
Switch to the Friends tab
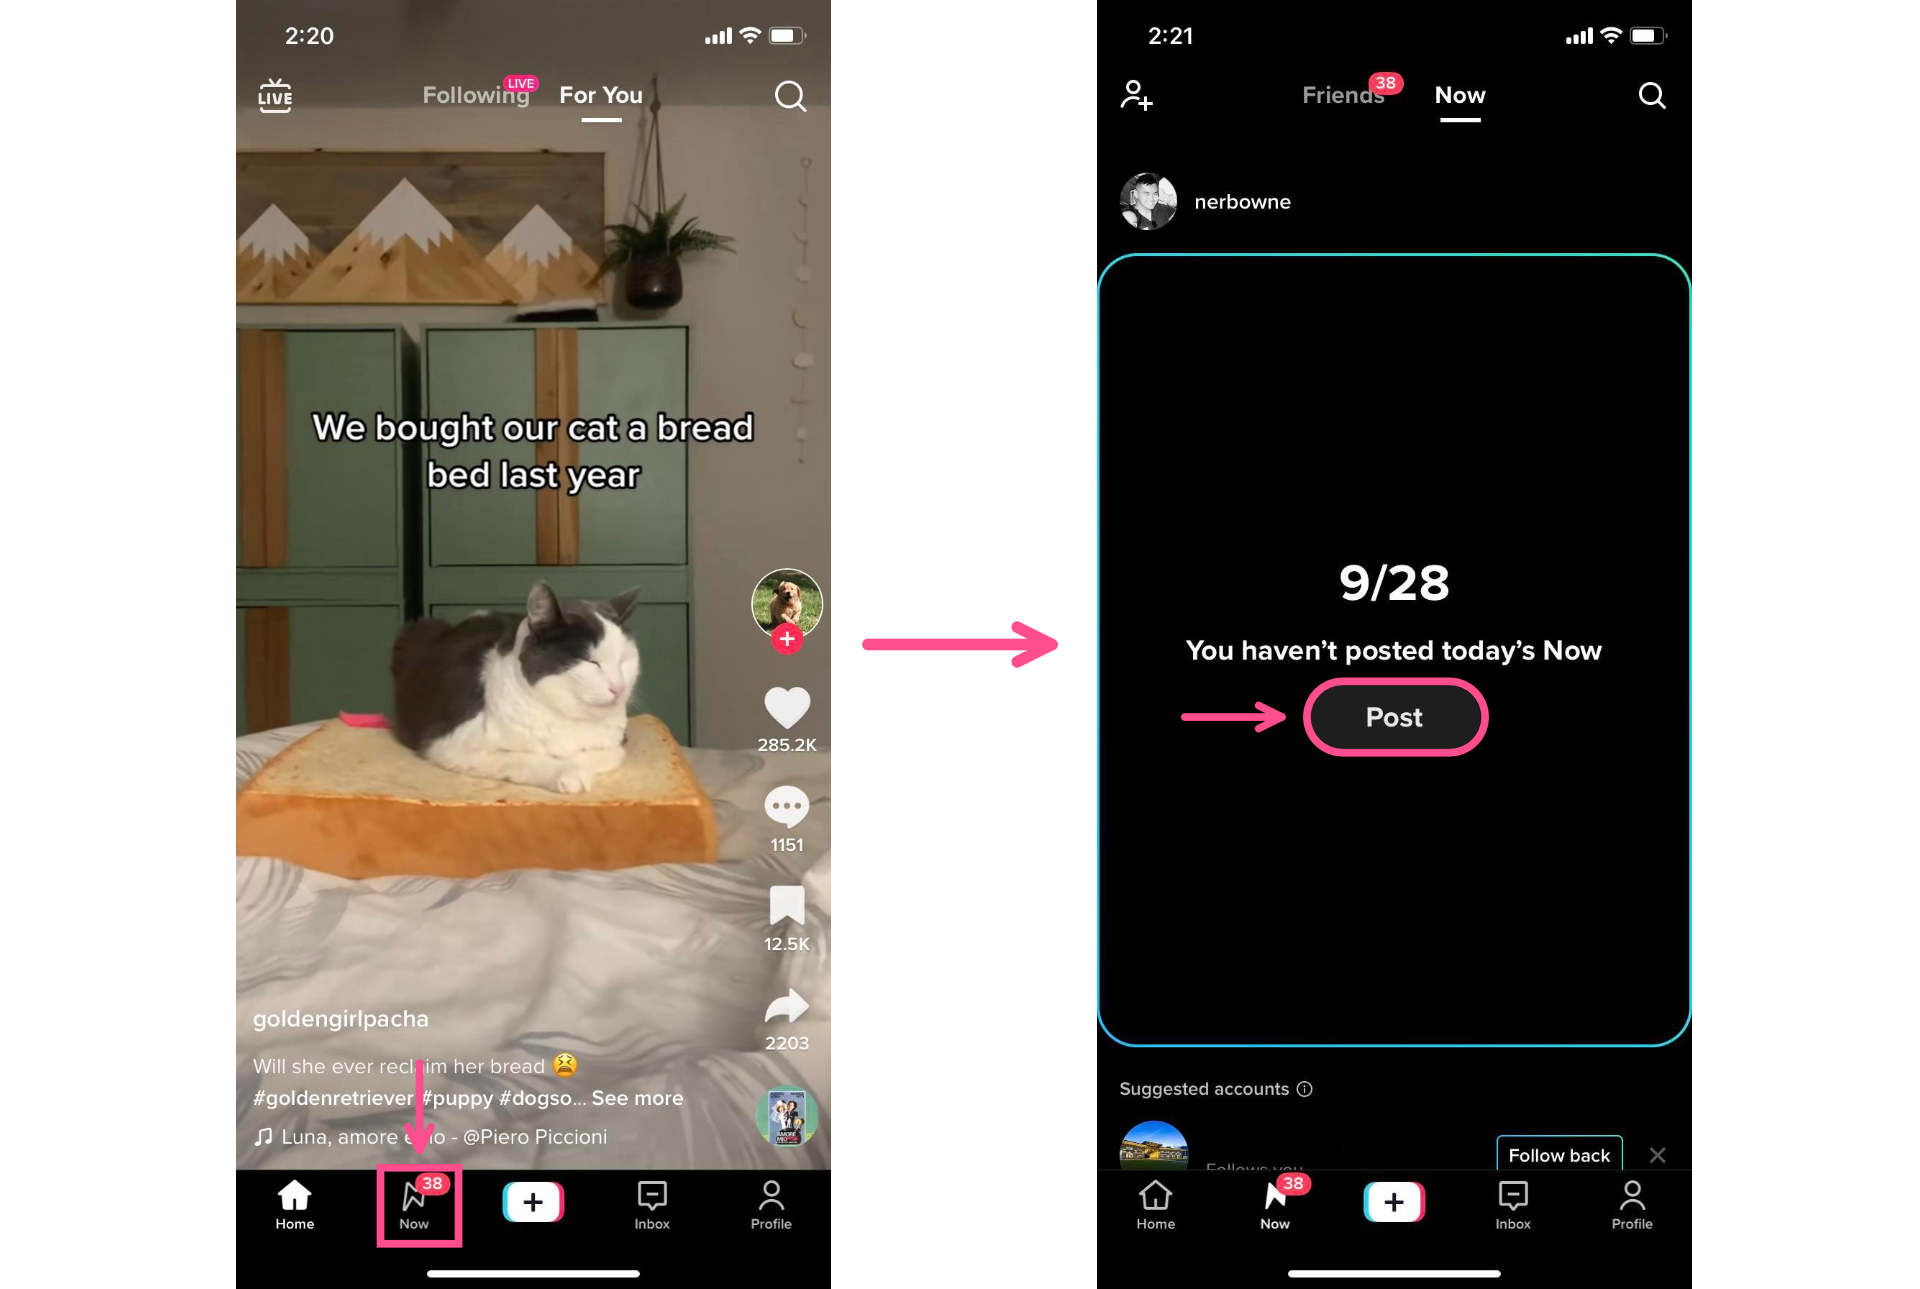(1340, 95)
